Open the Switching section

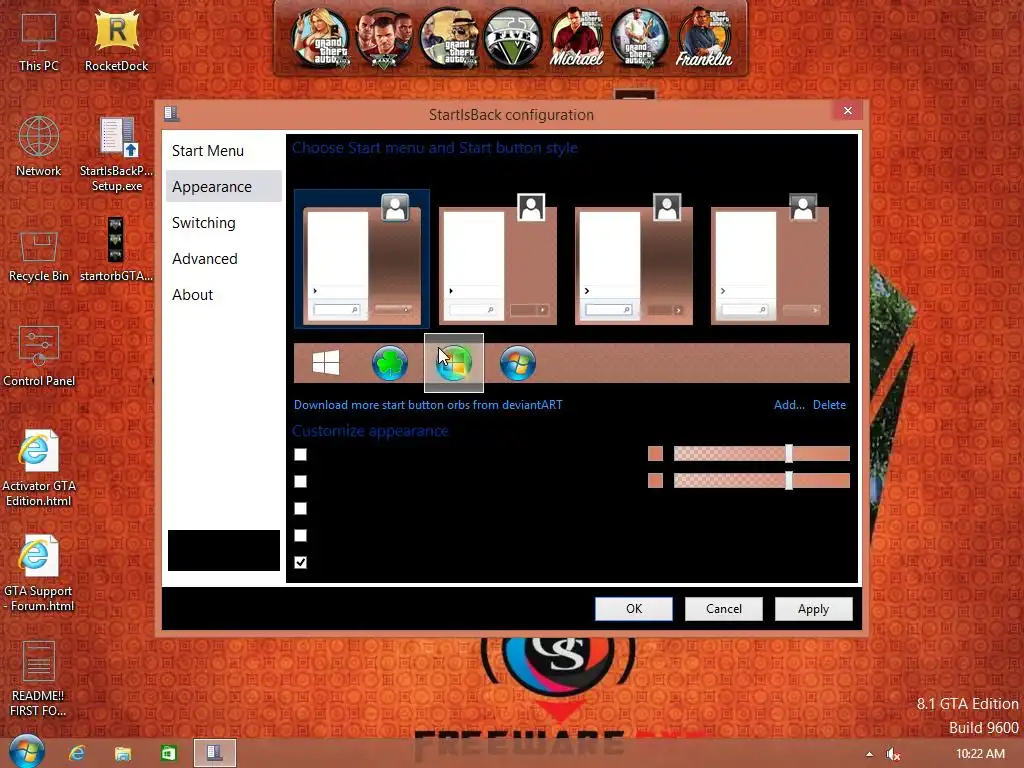tap(223, 223)
